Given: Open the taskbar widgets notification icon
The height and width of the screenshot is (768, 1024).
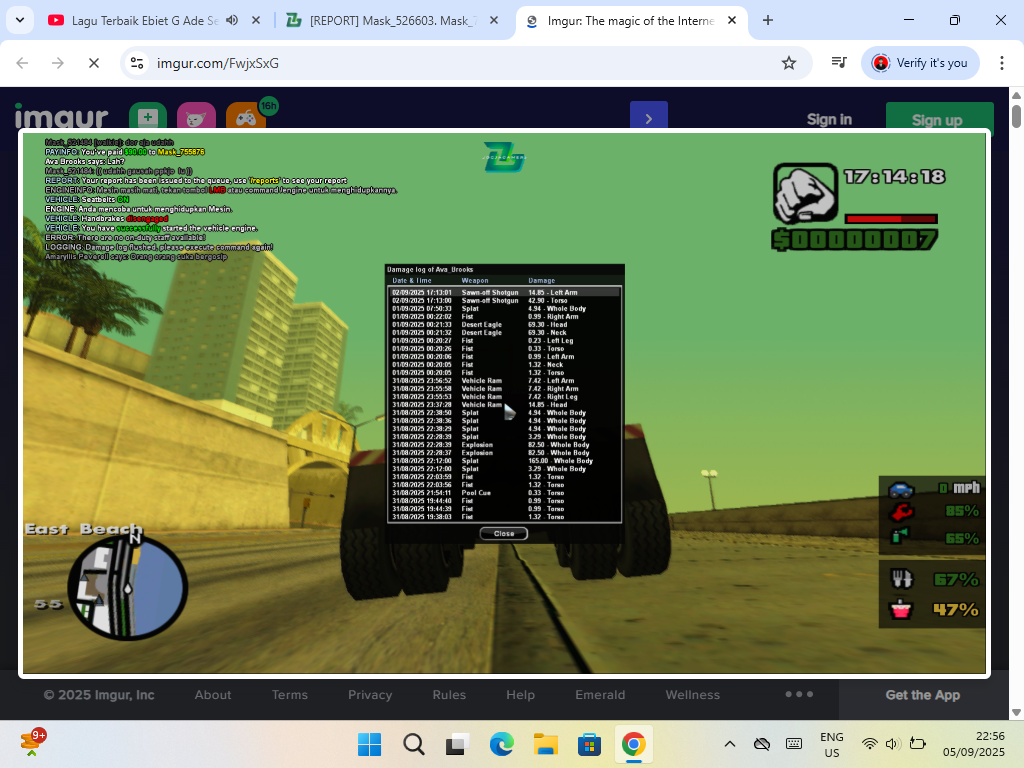Looking at the screenshot, I should pyautogui.click(x=32, y=743).
